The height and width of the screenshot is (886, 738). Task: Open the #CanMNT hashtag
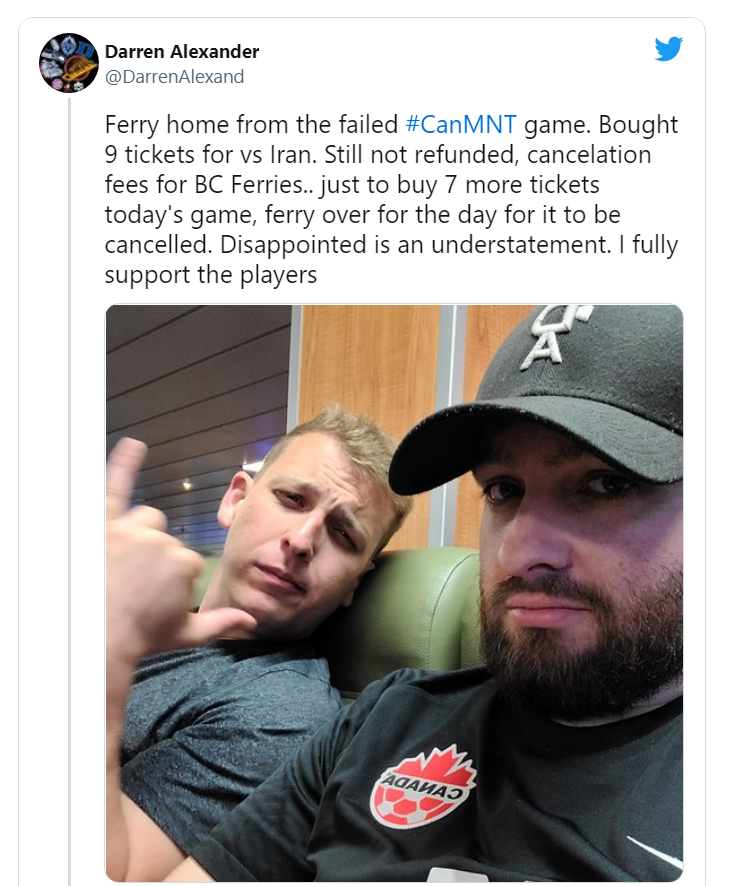(462, 125)
